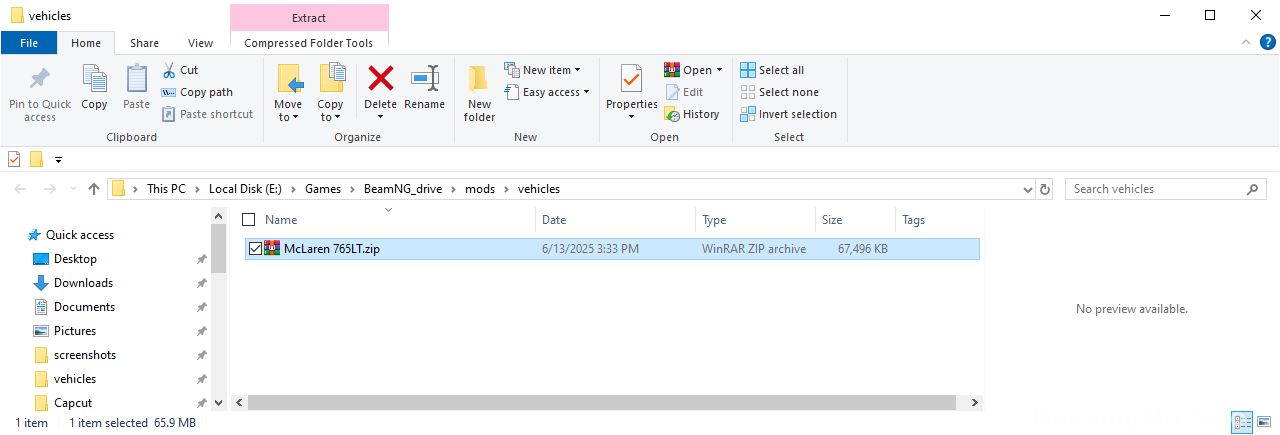Open the screenshots folder in Quick access
Image resolution: width=1280 pixels, height=435 pixels.
click(85, 355)
